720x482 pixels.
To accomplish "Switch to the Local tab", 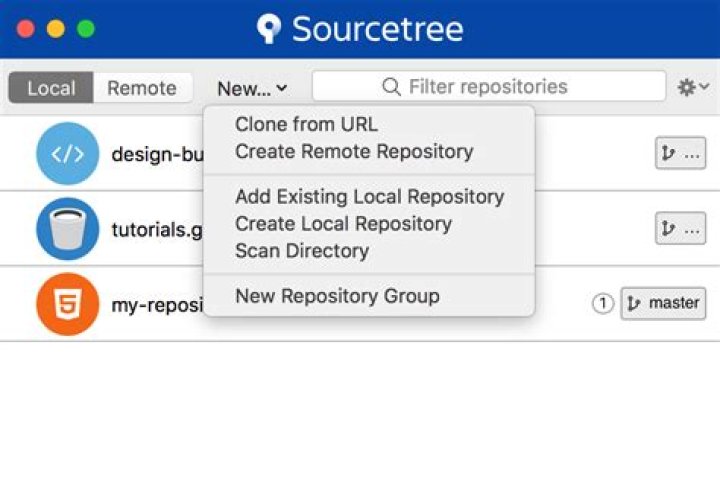I will (51, 88).
